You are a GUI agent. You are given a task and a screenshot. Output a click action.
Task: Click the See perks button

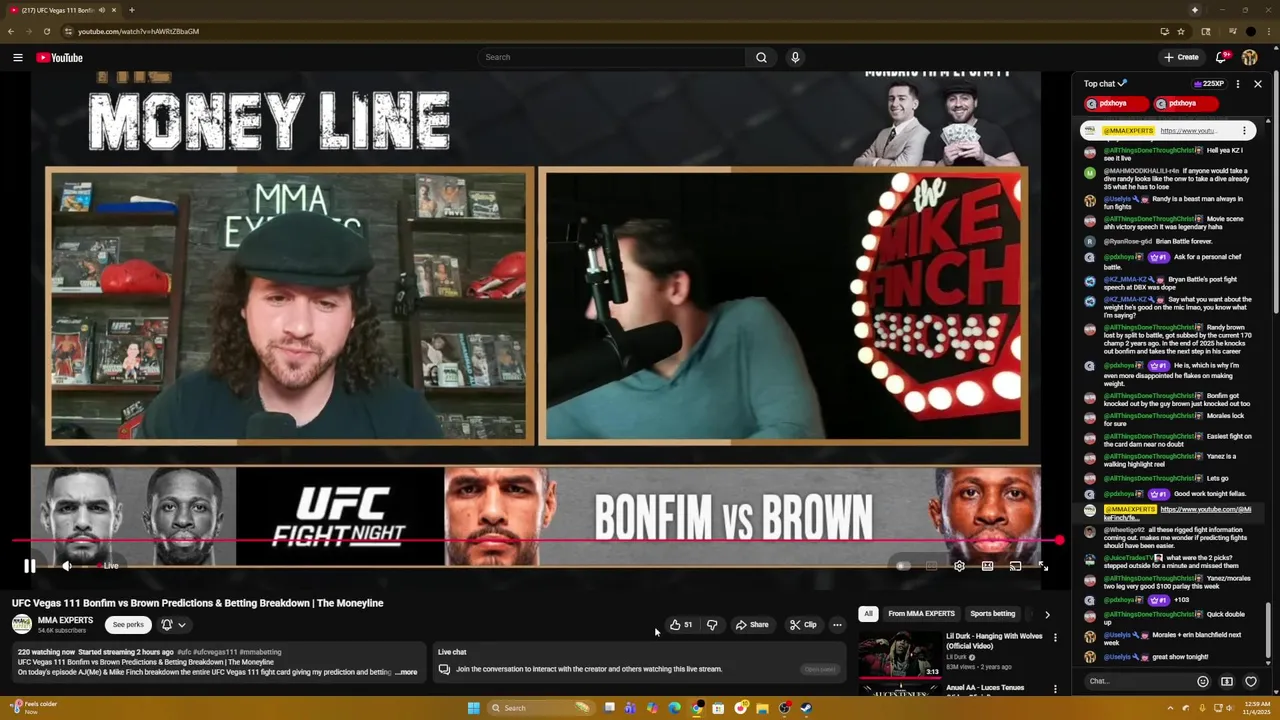128,624
